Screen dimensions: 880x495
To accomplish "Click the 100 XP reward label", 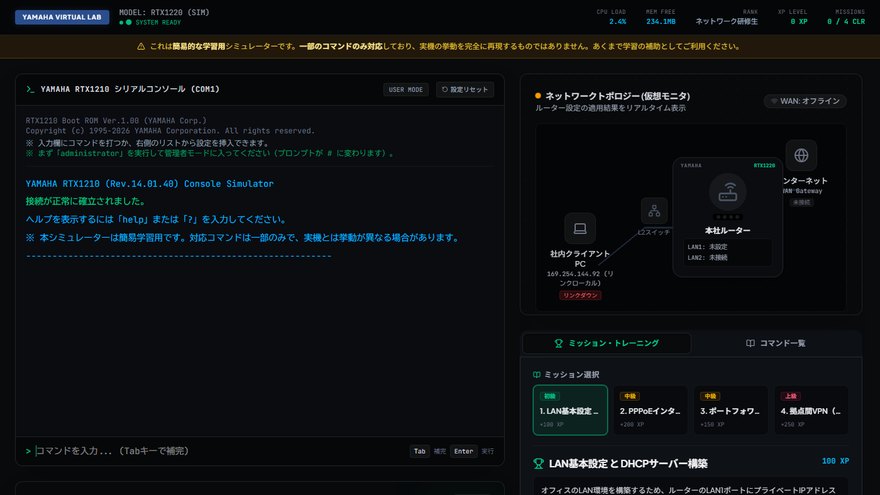I will click(x=835, y=461).
